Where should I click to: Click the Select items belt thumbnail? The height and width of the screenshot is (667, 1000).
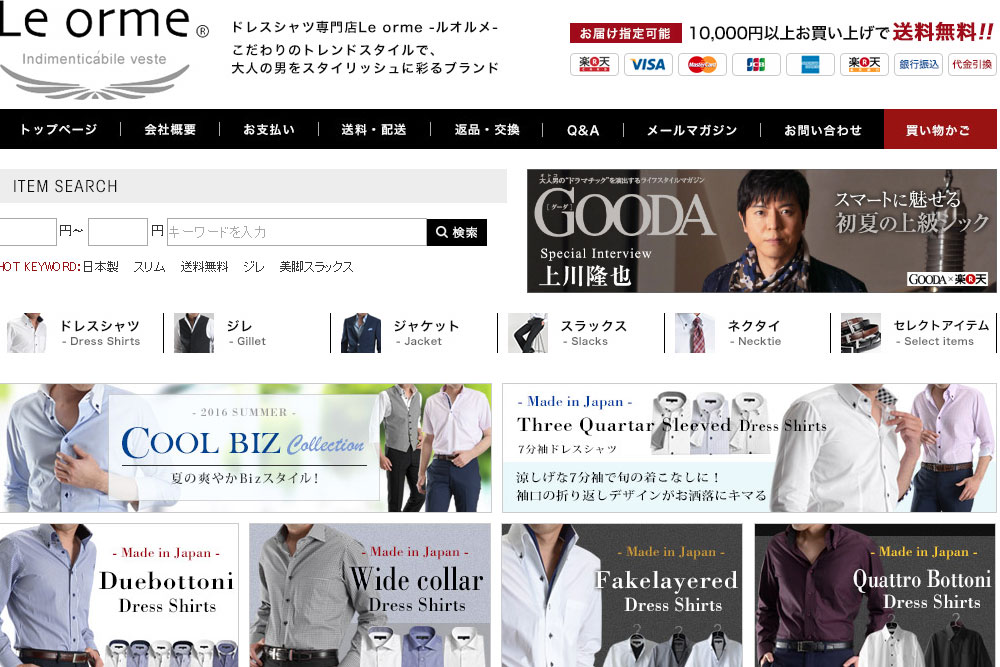(x=860, y=333)
